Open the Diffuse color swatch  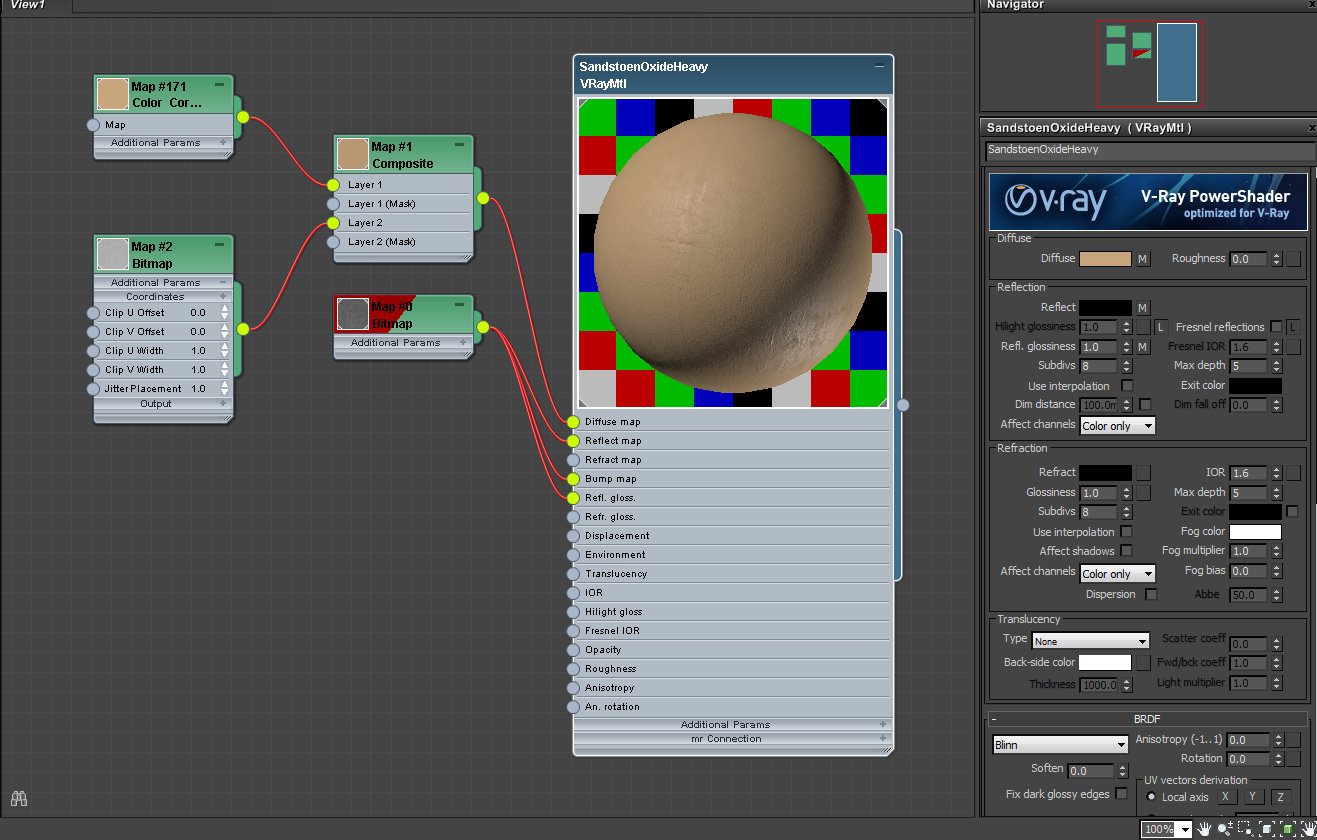[x=1106, y=259]
